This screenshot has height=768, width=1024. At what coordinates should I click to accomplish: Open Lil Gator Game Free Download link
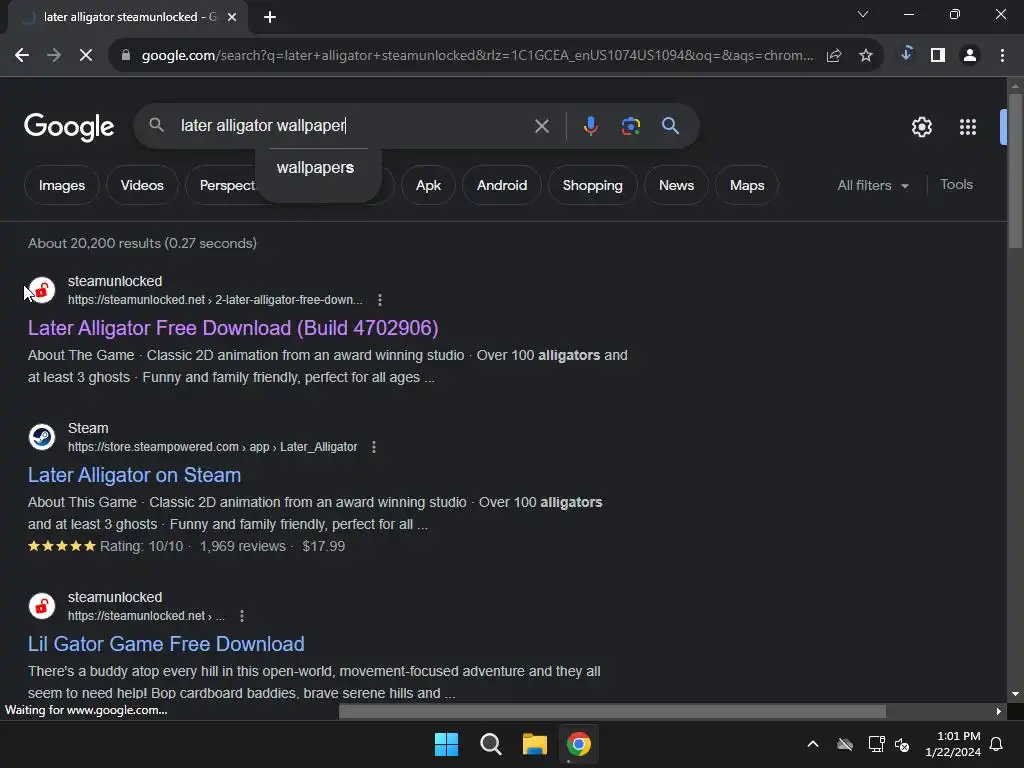pyautogui.click(x=166, y=644)
